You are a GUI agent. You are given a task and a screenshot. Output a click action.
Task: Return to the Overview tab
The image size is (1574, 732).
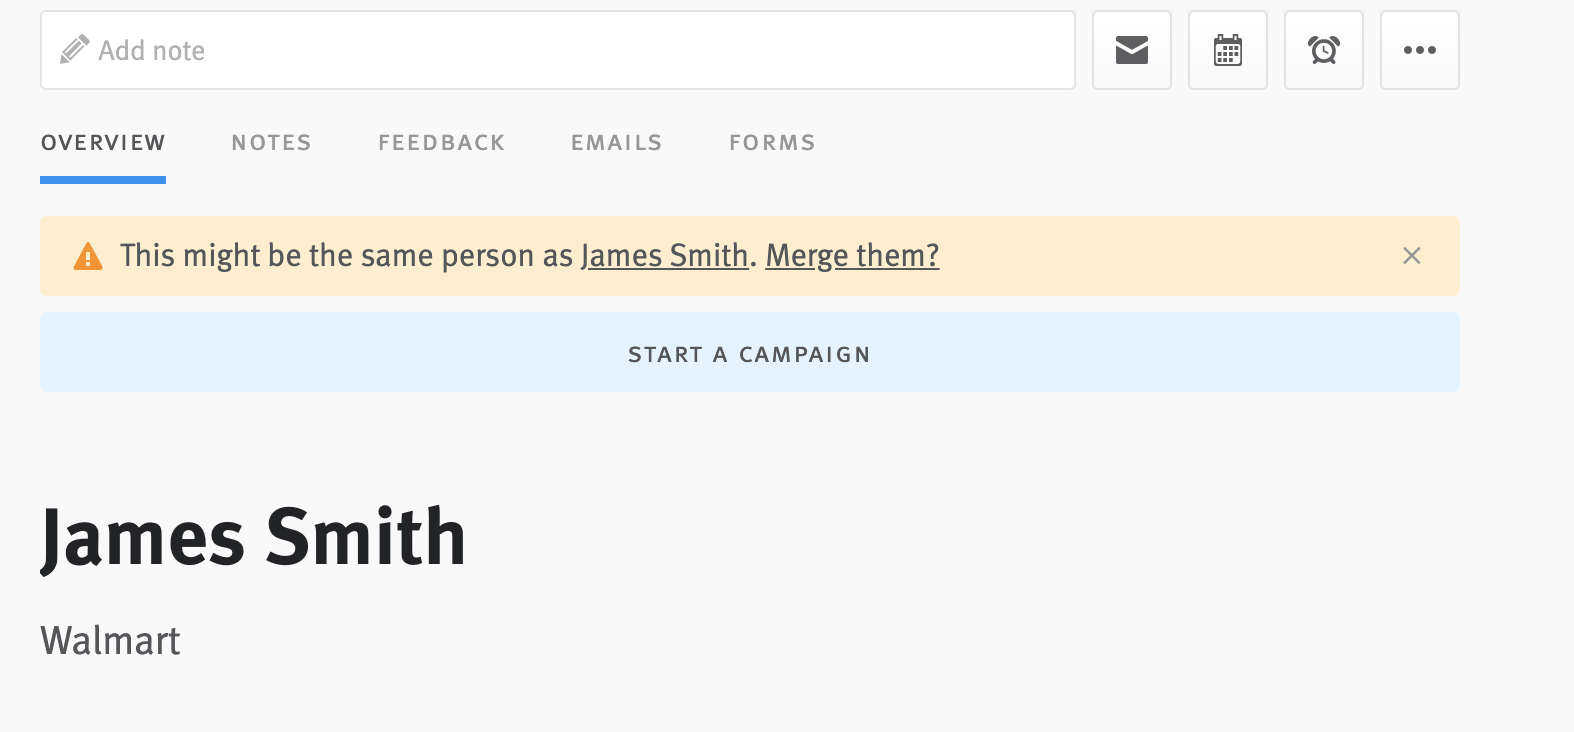[x=103, y=142]
